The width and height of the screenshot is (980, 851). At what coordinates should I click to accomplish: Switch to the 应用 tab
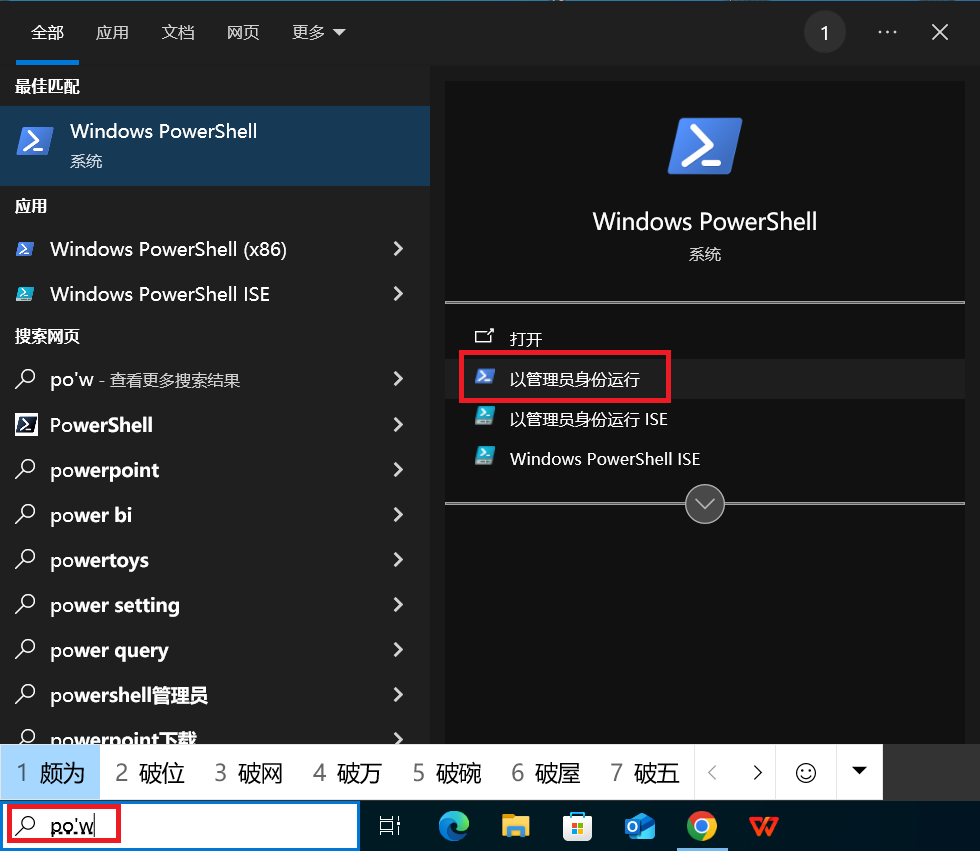pos(112,32)
